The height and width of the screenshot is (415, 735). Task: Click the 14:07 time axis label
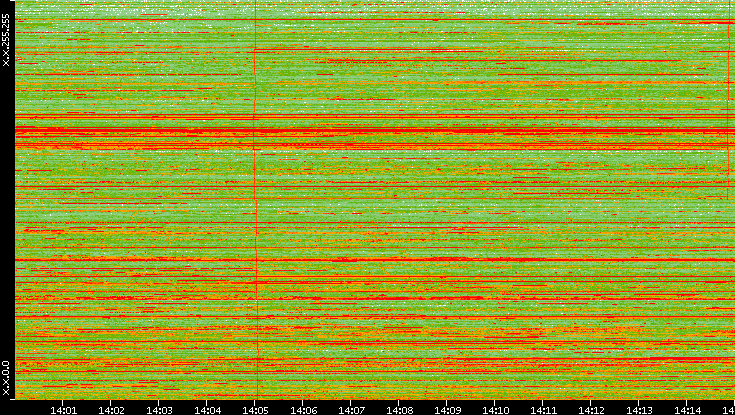(351, 410)
